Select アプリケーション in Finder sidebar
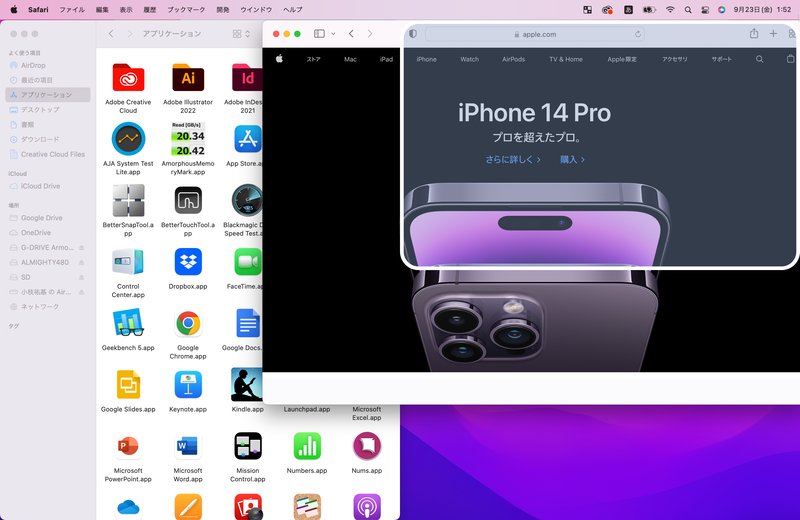 (x=48, y=95)
